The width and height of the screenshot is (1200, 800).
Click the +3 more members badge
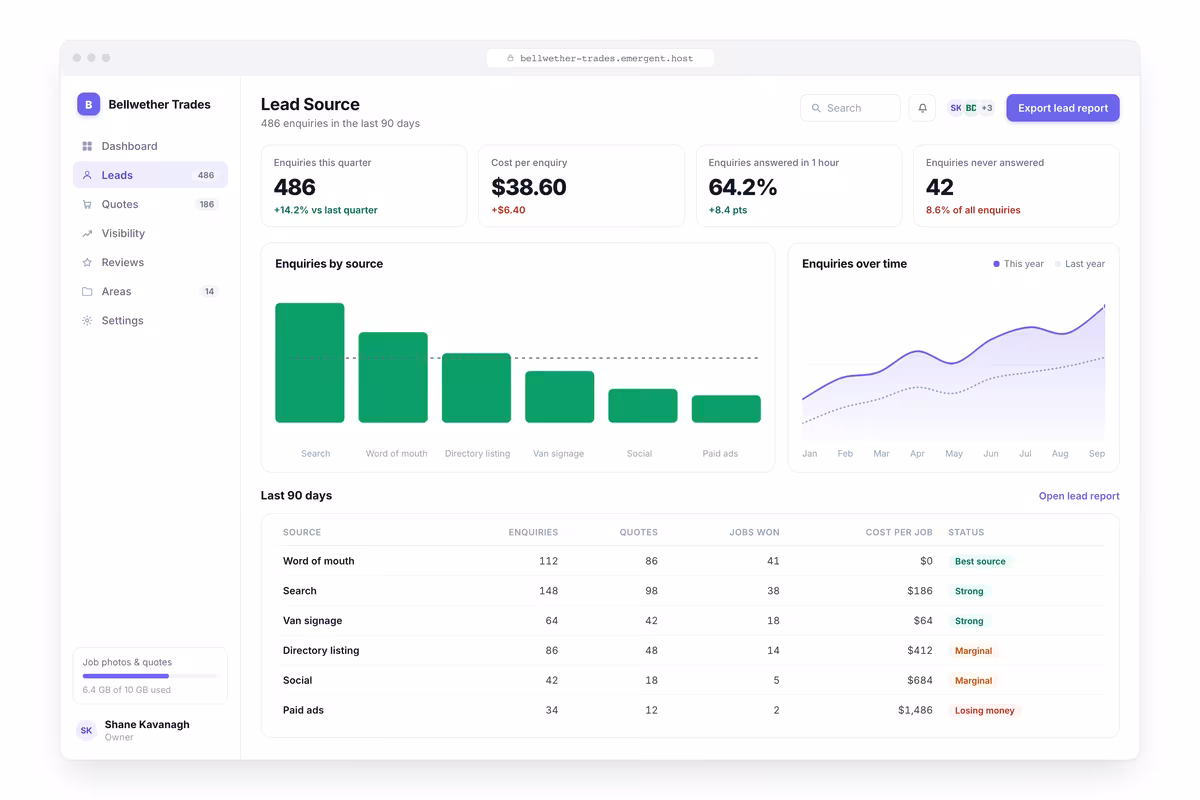(986, 108)
